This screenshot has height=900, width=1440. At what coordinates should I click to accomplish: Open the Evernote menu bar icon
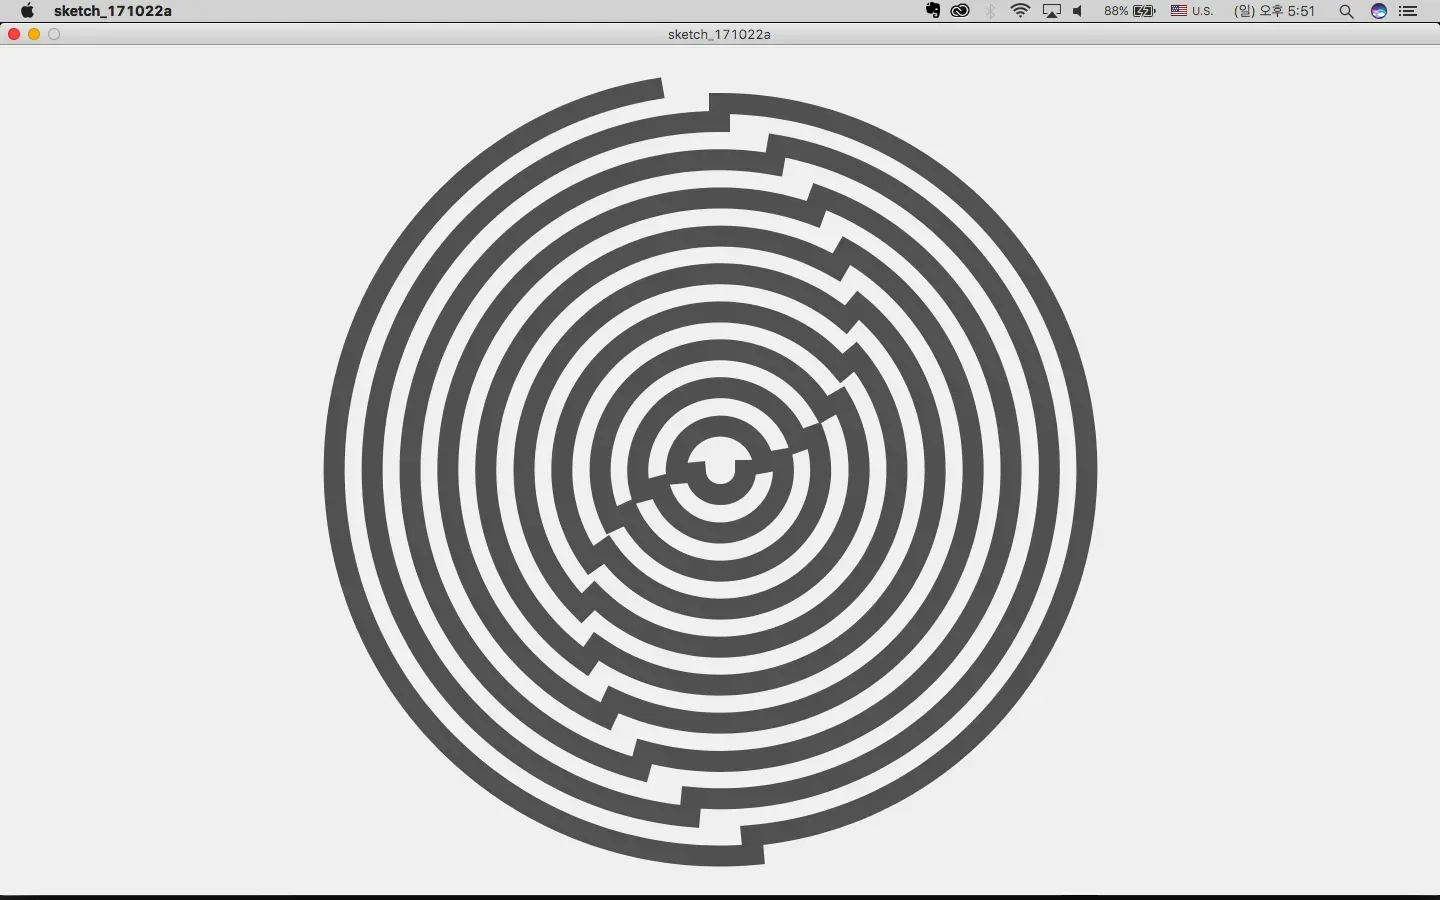(933, 11)
